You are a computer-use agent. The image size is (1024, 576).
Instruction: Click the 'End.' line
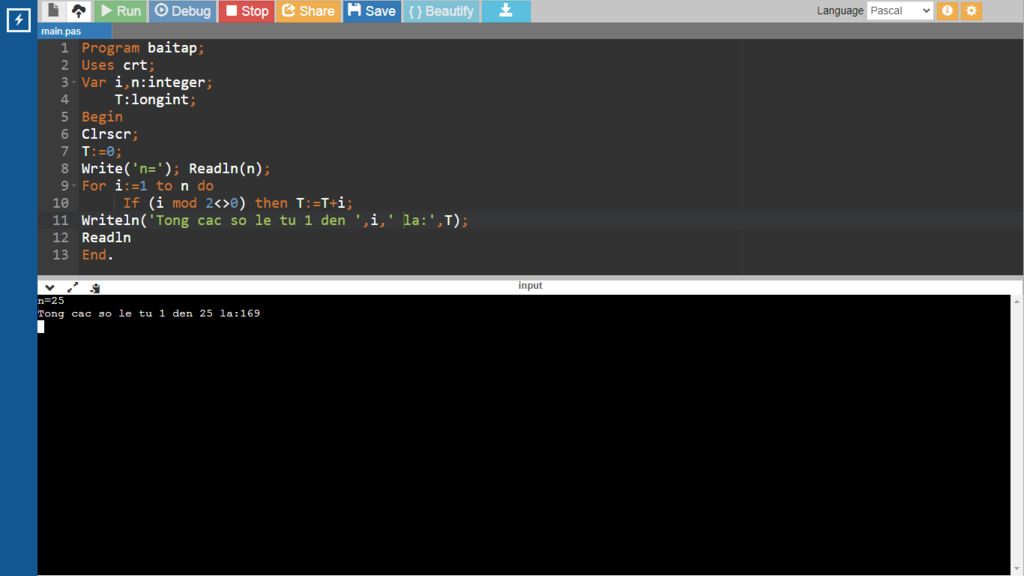[x=97, y=255]
